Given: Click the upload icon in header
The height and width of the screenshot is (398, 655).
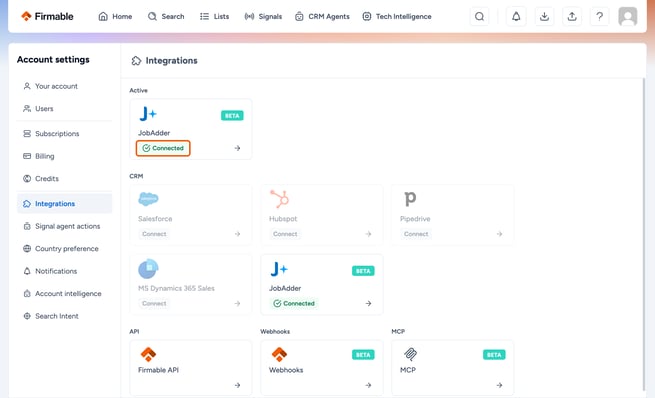Looking at the screenshot, I should tap(572, 16).
